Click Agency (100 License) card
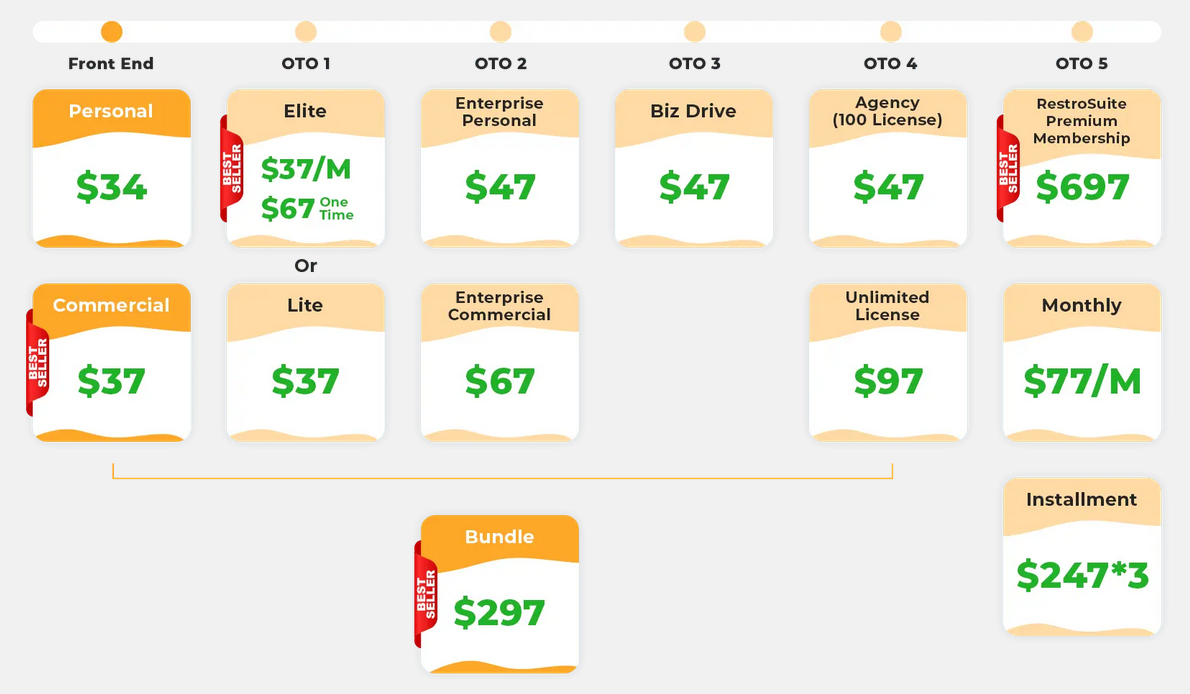Image resolution: width=1190 pixels, height=694 pixels. pyautogui.click(x=888, y=169)
